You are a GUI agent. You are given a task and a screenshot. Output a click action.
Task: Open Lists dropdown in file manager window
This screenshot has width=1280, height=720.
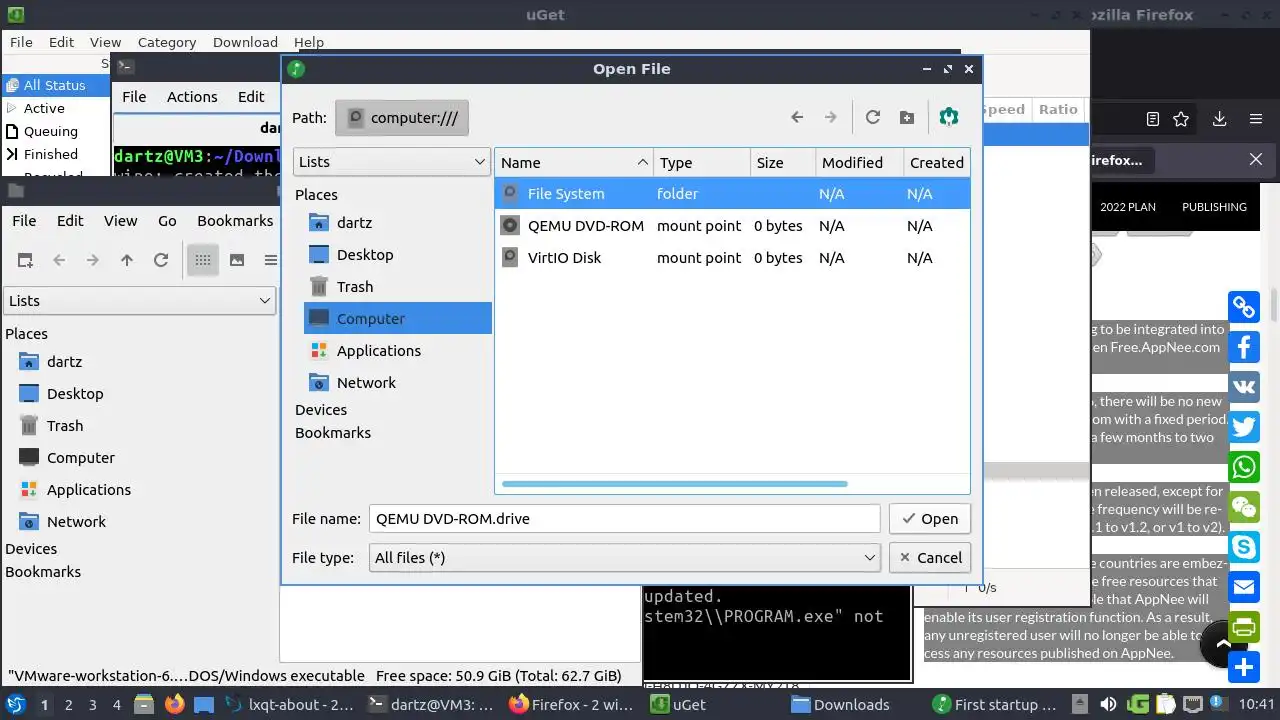pyautogui.click(x=139, y=300)
